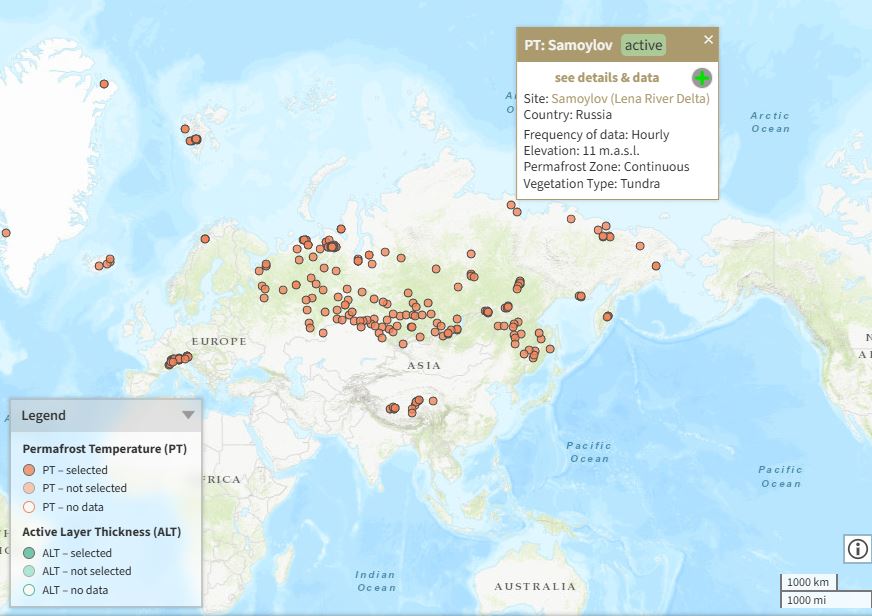Click the Legend panel header title

[44, 415]
